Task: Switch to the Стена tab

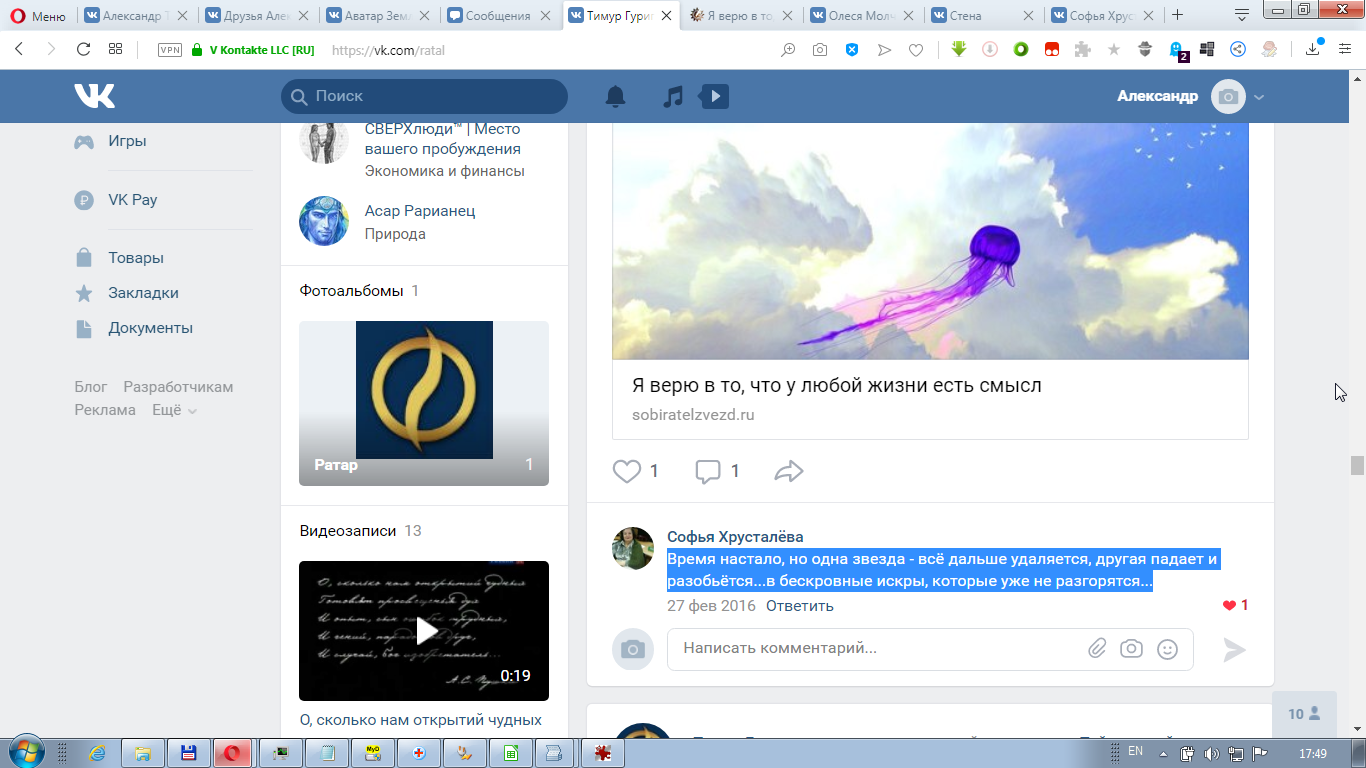Action: pyautogui.click(x=983, y=15)
